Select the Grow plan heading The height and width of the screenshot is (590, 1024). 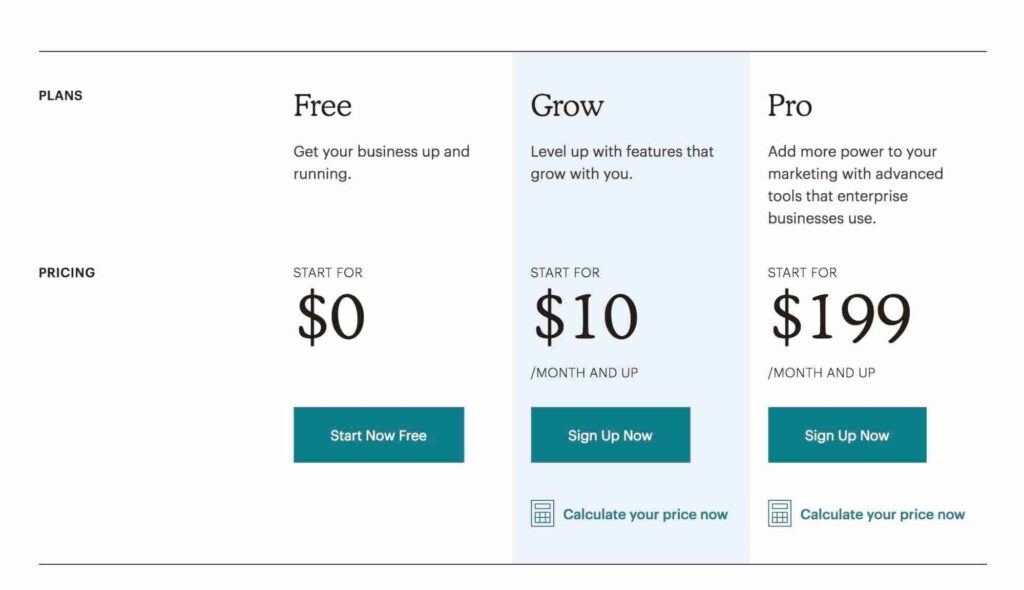click(567, 105)
